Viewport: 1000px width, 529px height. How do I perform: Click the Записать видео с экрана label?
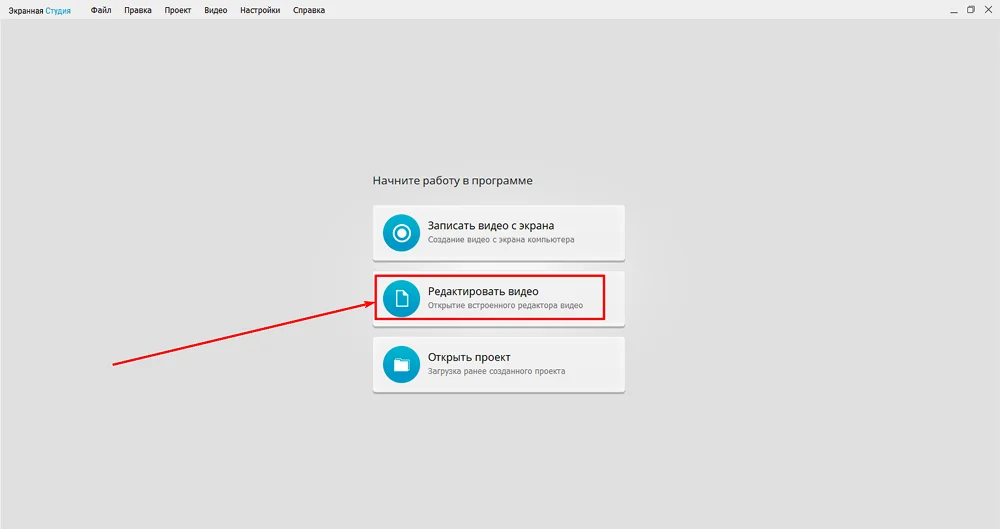click(x=490, y=225)
